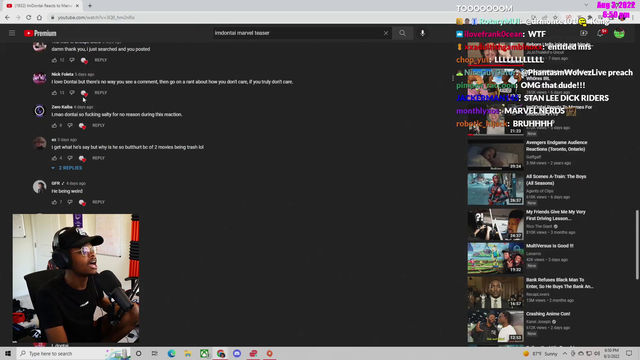Like Nick Foleta's comment
The width and height of the screenshot is (640, 360).
tap(54, 93)
